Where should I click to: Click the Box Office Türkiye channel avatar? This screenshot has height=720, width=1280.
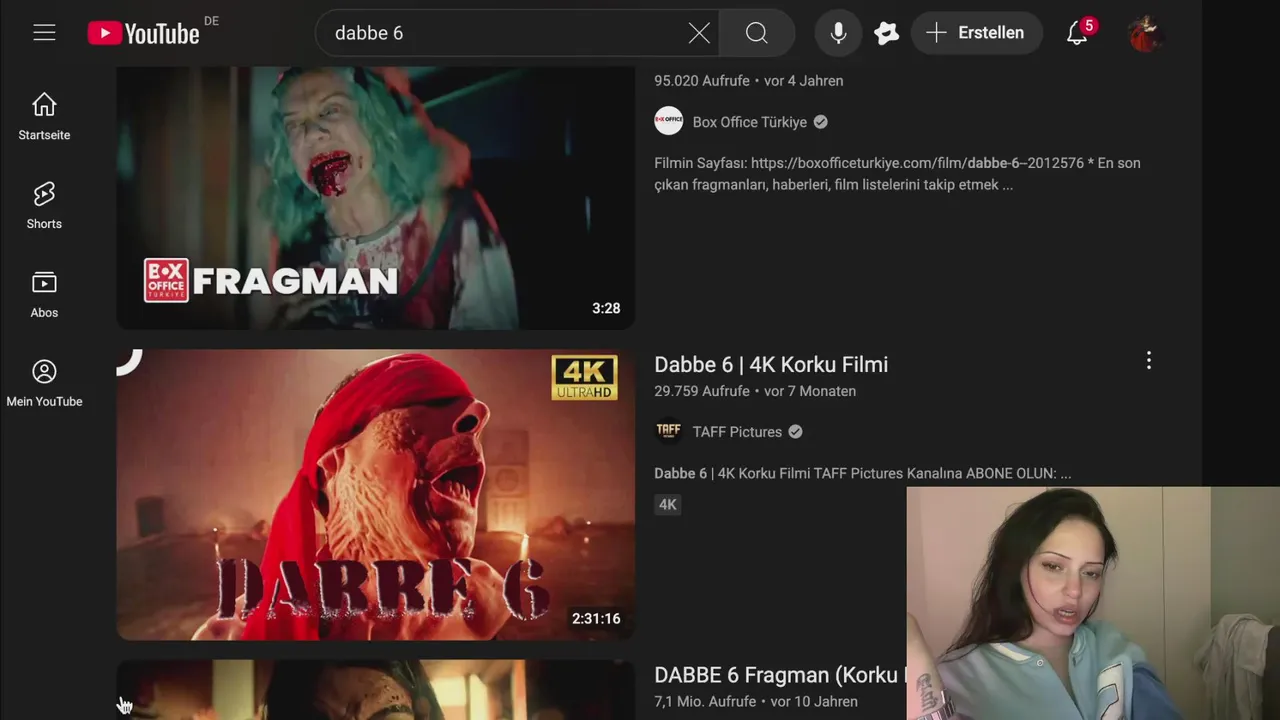(669, 121)
